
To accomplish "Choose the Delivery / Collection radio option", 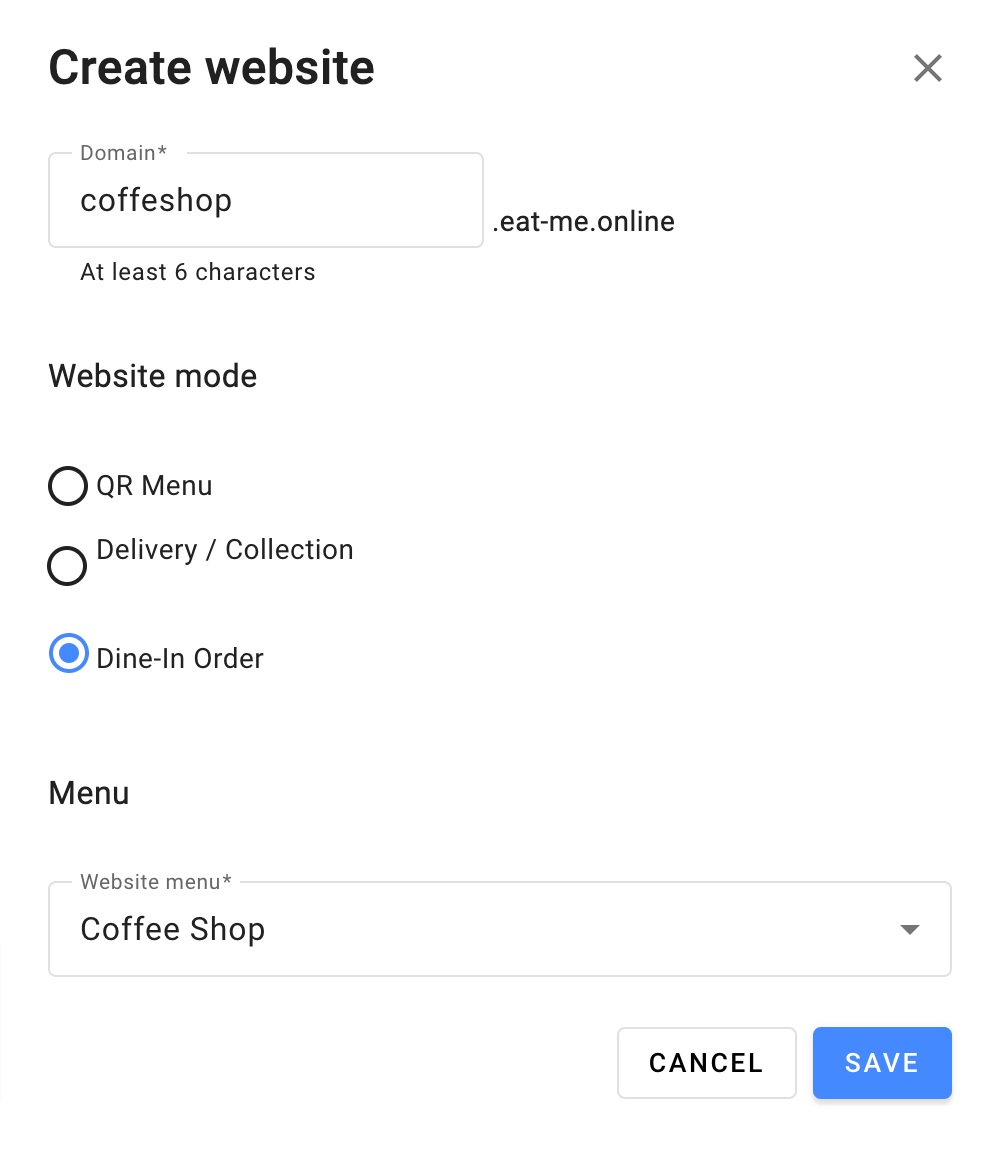I will [68, 566].
